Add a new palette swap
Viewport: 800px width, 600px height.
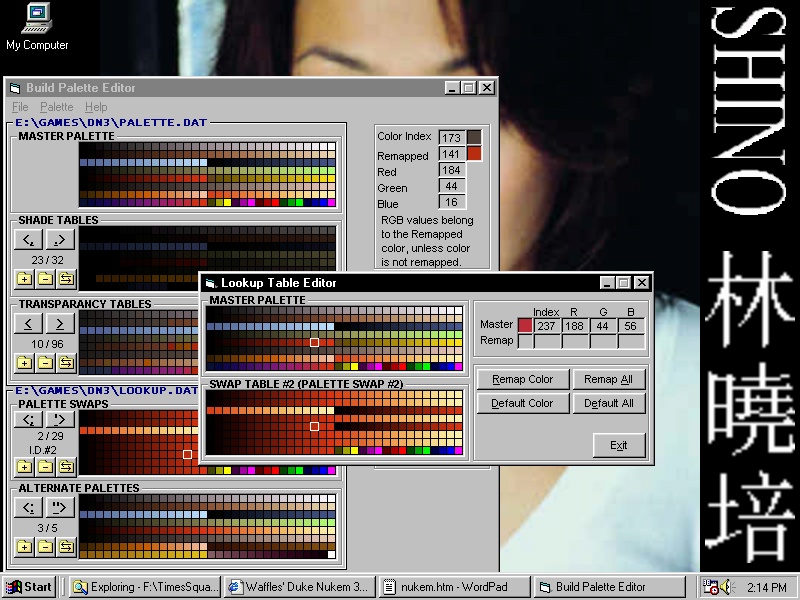tap(24, 466)
